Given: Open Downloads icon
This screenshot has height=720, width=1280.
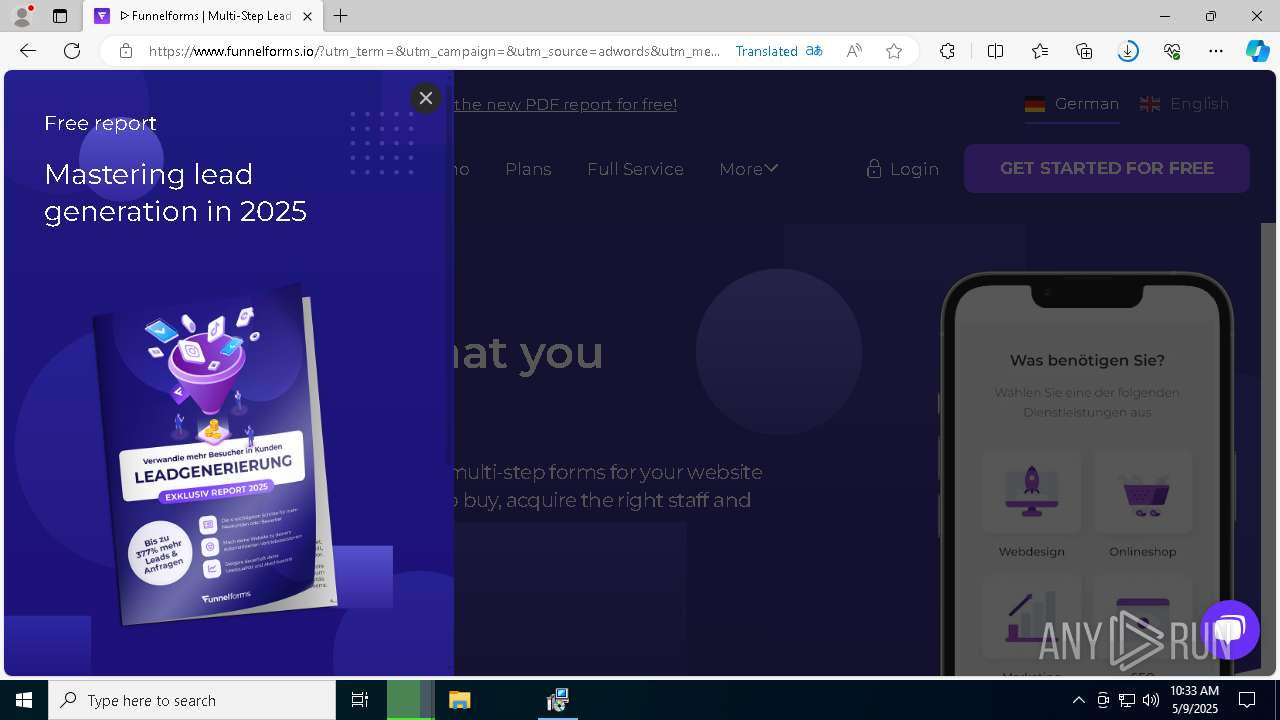Looking at the screenshot, I should 1128,51.
